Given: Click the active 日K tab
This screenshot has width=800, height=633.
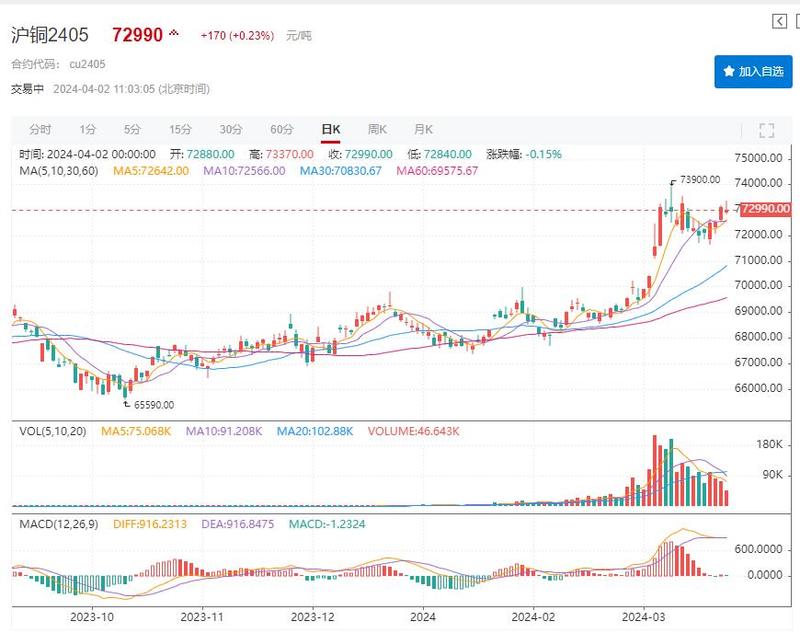Looking at the screenshot, I should coord(330,130).
